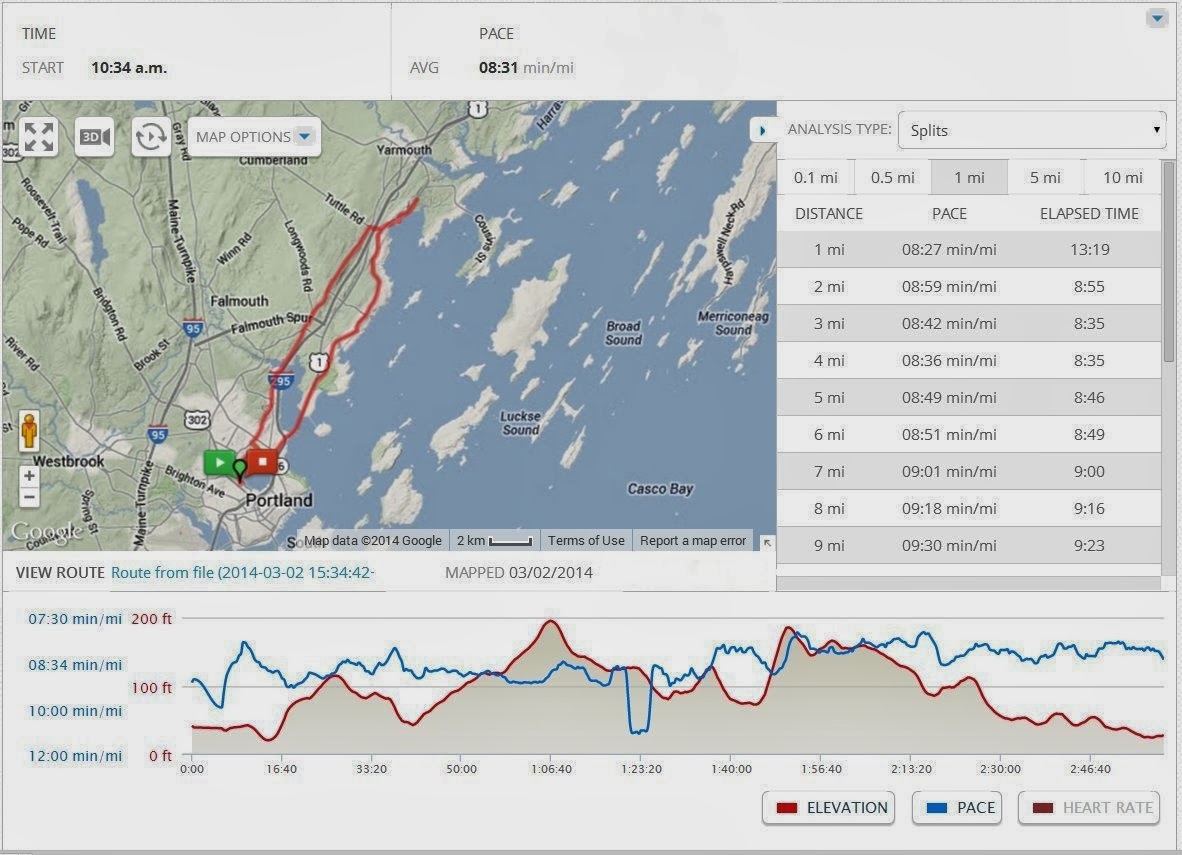Zoom in on the map
The height and width of the screenshot is (855, 1182).
[29, 476]
